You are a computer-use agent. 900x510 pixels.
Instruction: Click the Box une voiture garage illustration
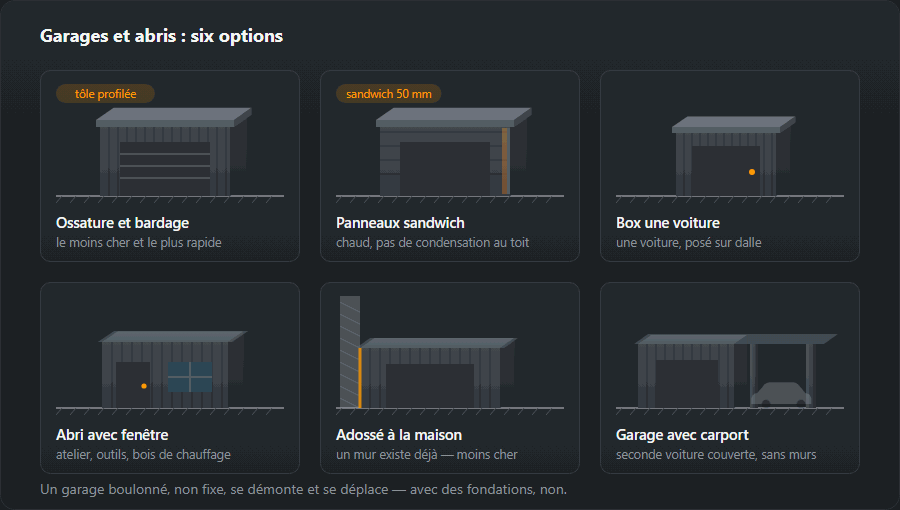point(730,159)
